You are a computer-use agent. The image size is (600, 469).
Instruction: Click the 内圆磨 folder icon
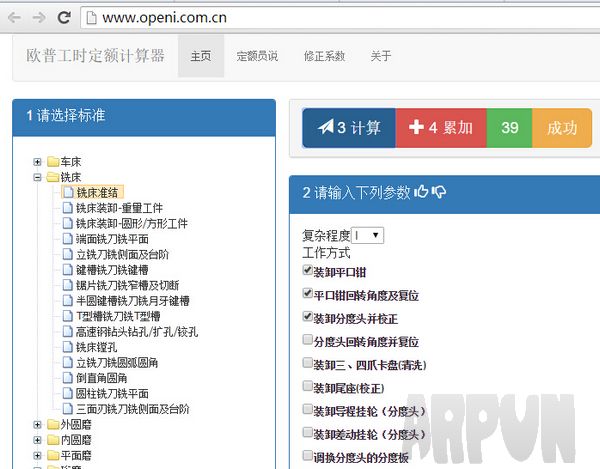[x=53, y=440]
